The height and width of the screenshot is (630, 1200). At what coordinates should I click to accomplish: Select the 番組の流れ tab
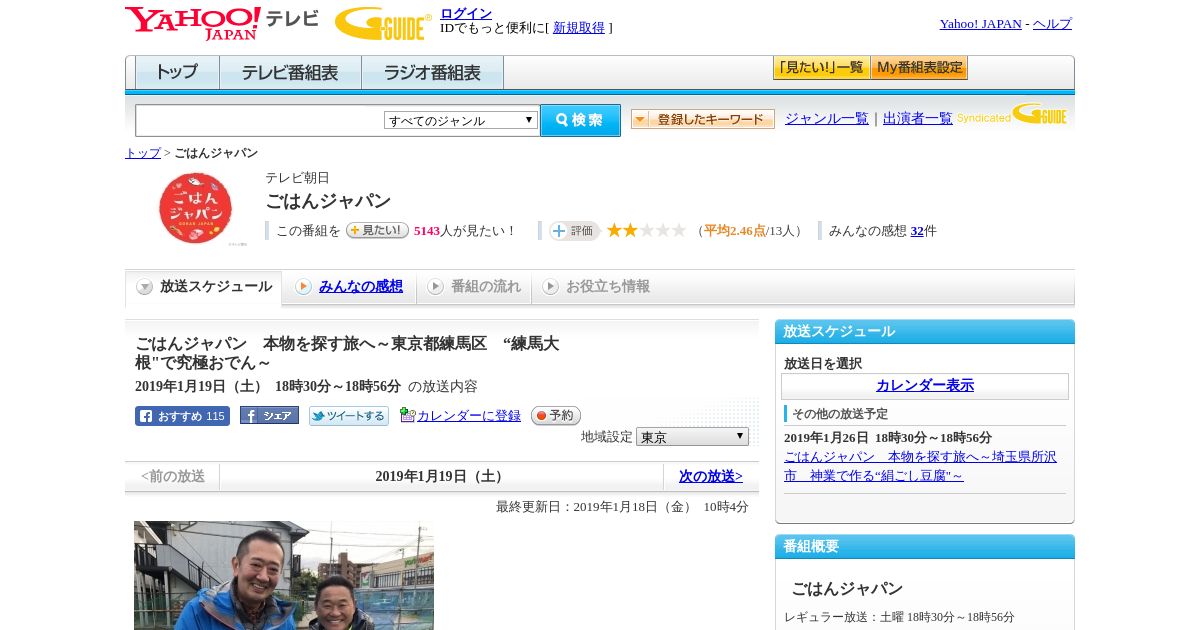point(474,287)
